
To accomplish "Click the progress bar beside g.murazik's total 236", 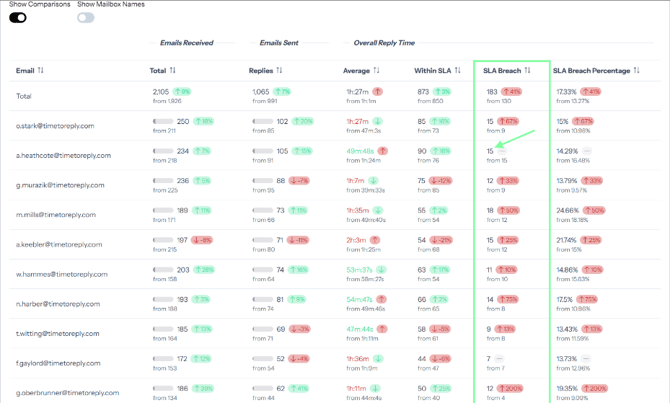I will pyautogui.click(x=161, y=181).
